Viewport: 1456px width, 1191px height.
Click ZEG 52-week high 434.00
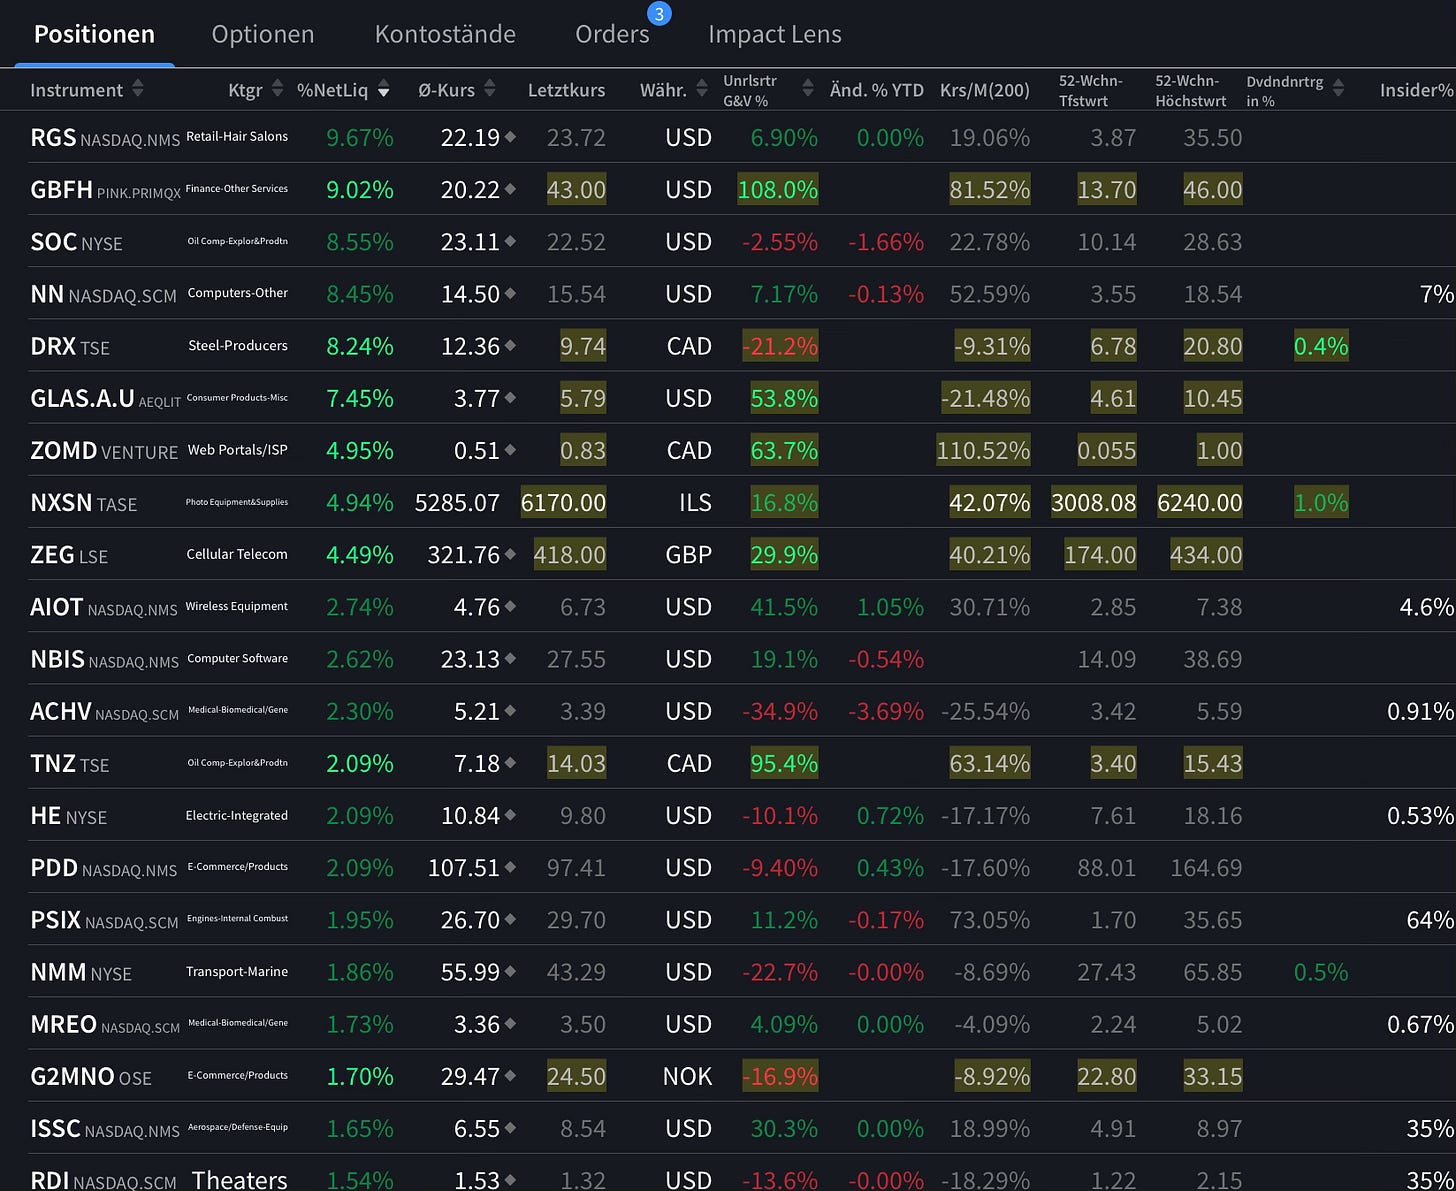1206,555
